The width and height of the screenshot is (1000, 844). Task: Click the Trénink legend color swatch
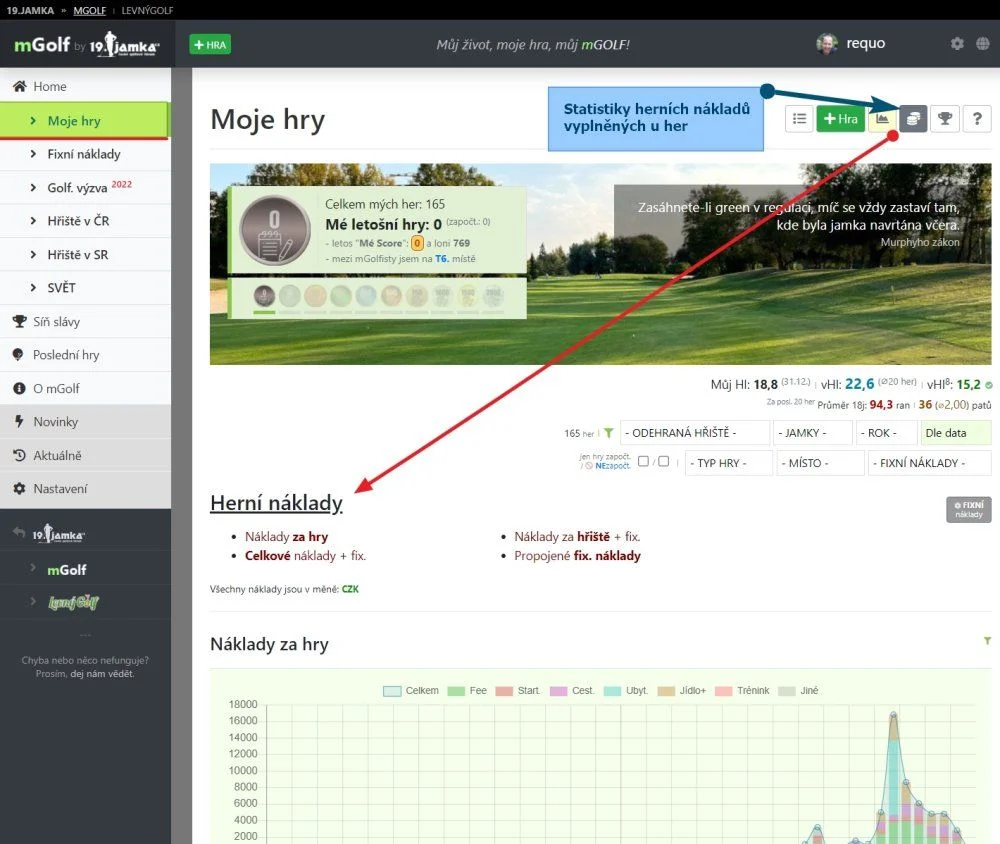tap(724, 691)
